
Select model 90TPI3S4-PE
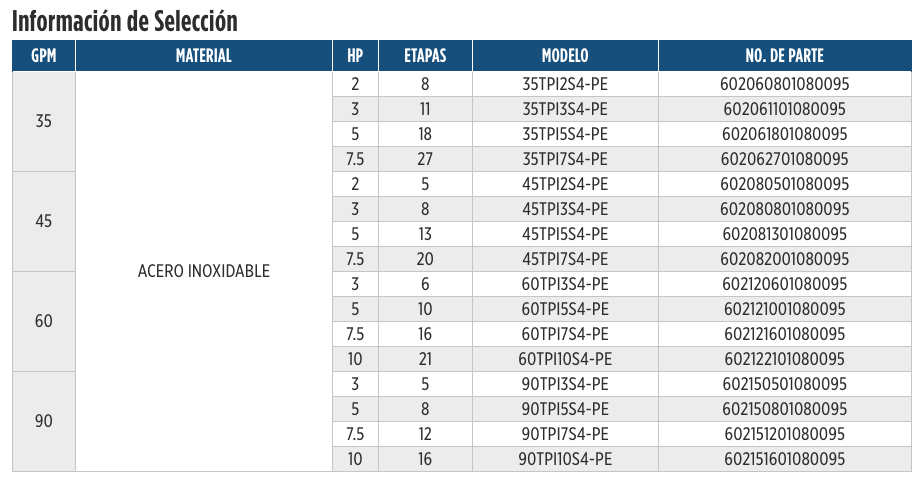[x=565, y=384]
